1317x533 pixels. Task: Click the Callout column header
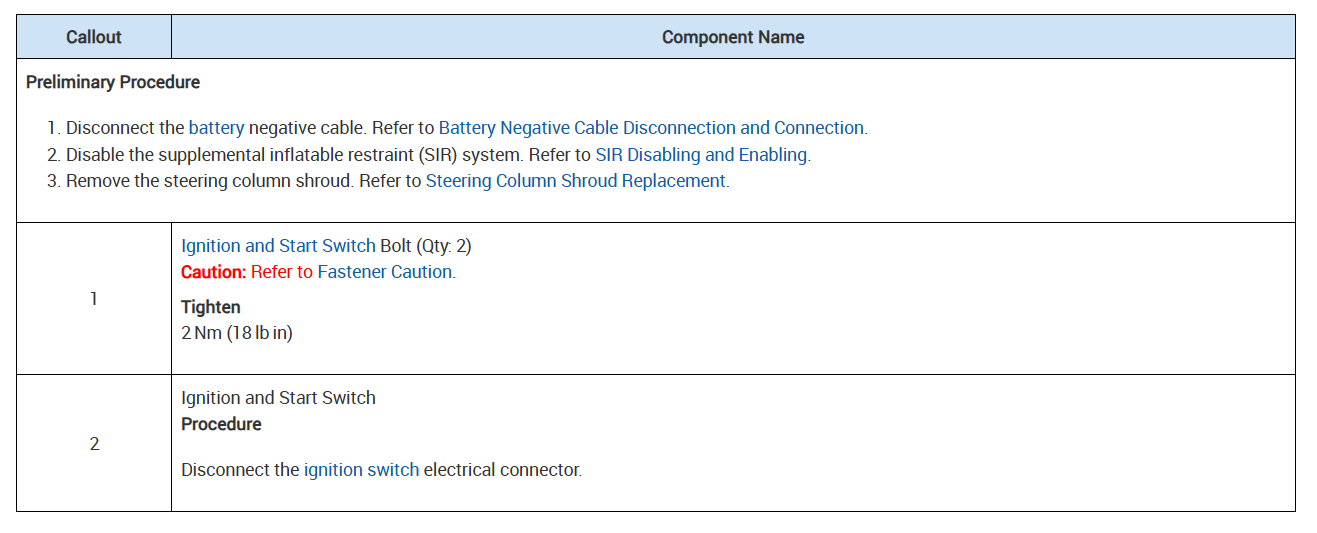click(93, 37)
